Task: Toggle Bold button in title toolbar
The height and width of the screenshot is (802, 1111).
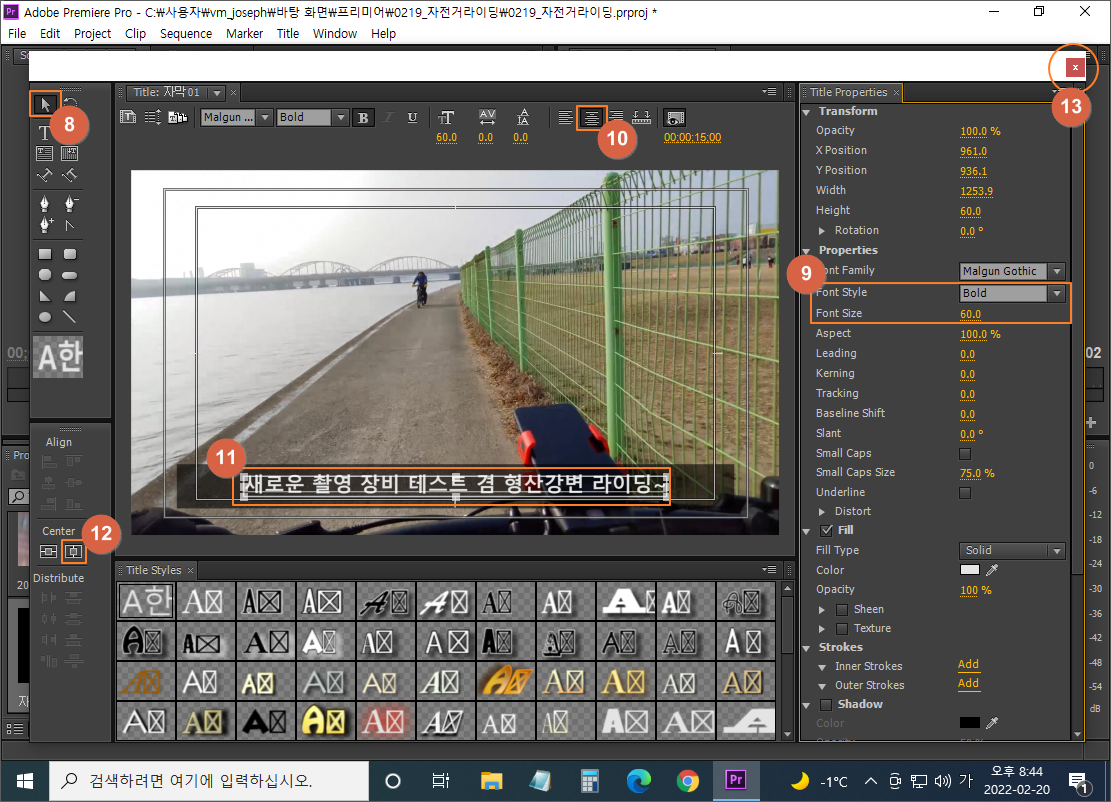Action: click(x=363, y=118)
